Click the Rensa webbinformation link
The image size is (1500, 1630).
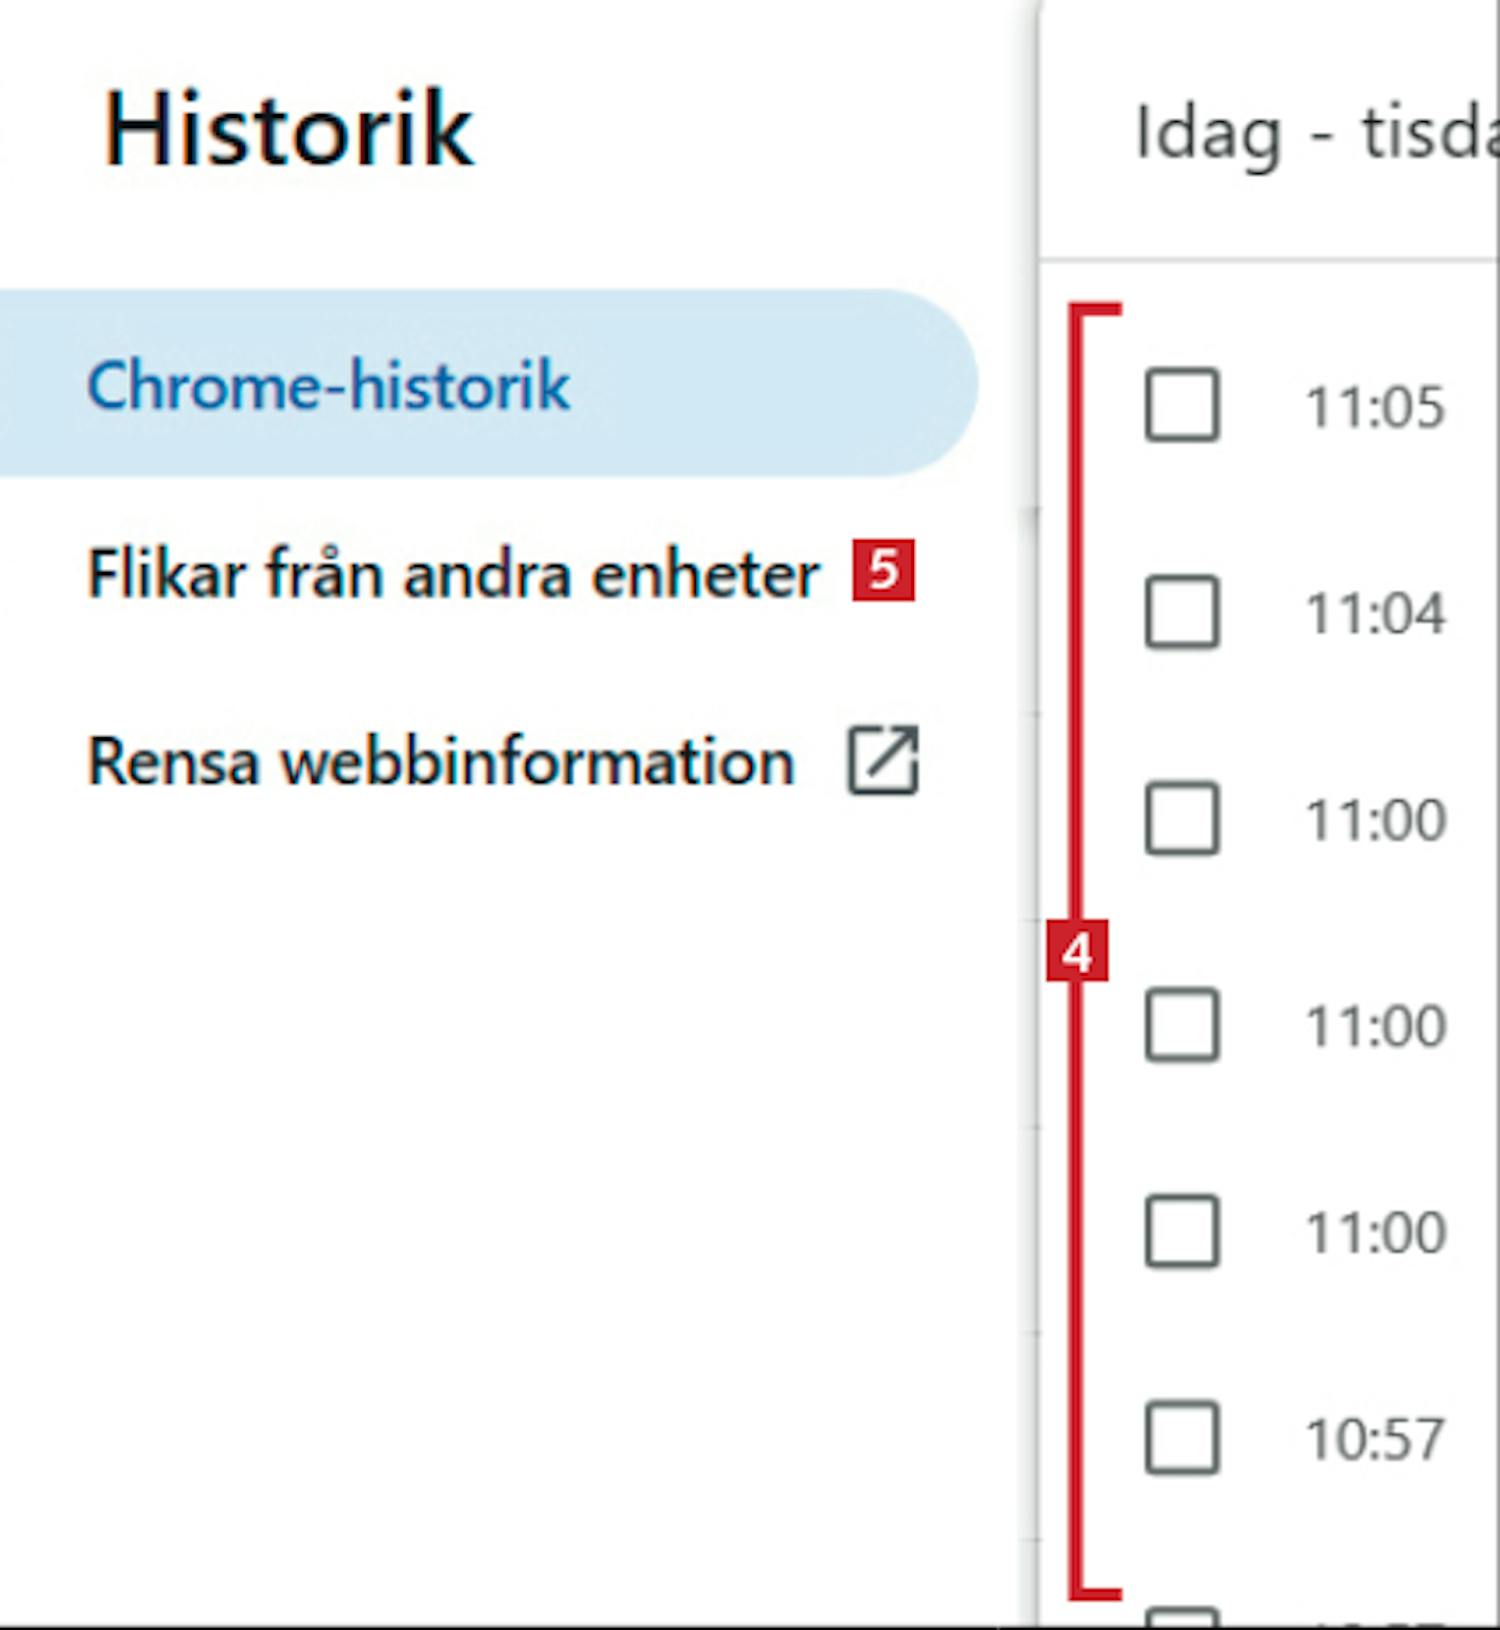(x=440, y=762)
